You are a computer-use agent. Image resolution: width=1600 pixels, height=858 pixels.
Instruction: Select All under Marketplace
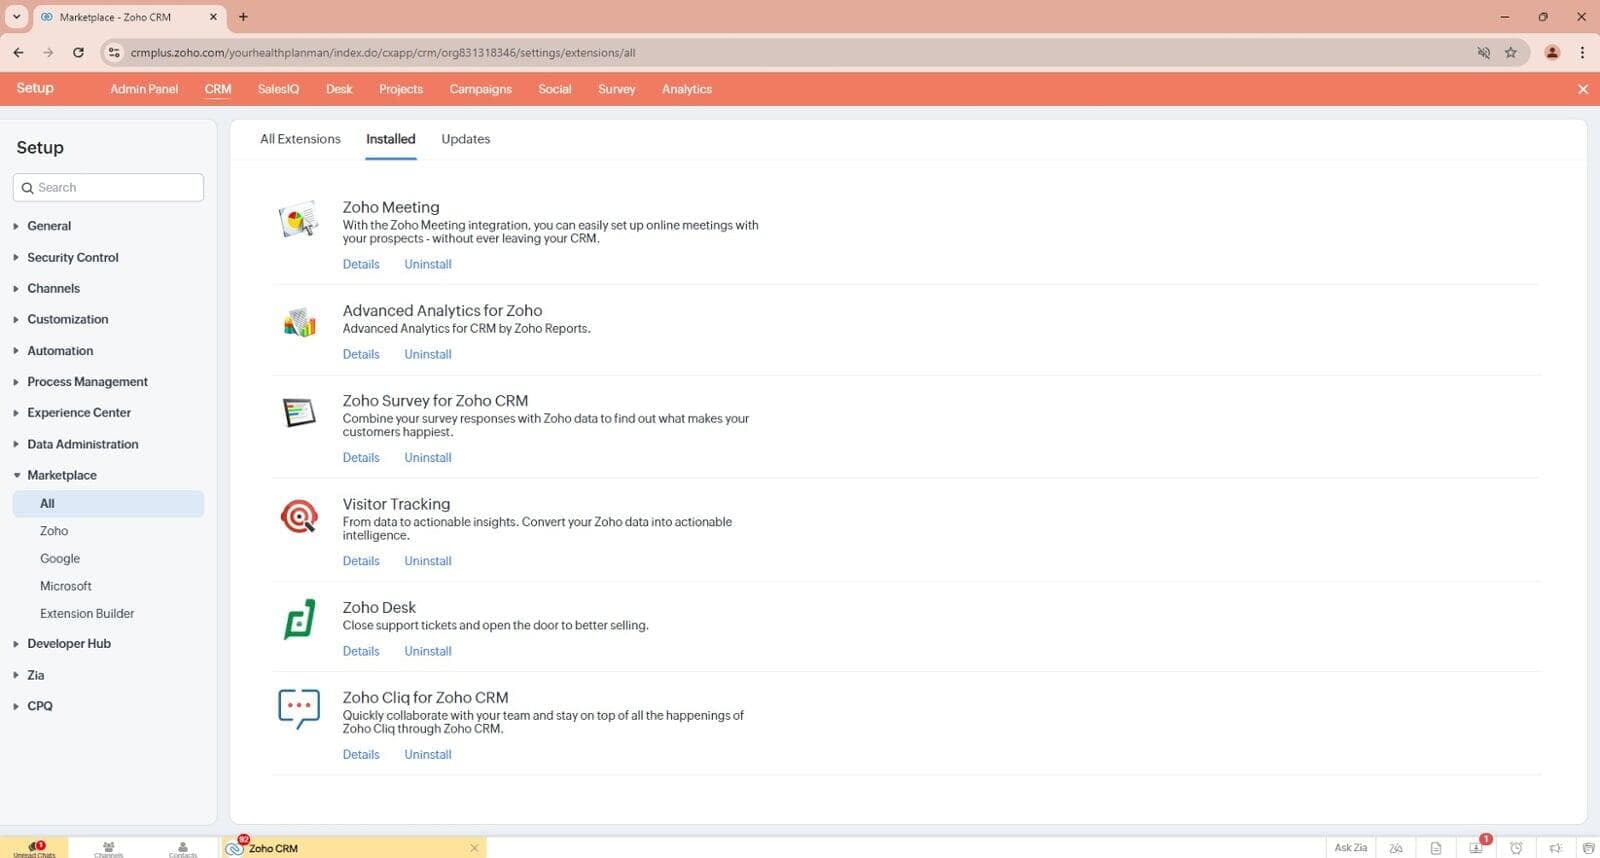point(108,504)
